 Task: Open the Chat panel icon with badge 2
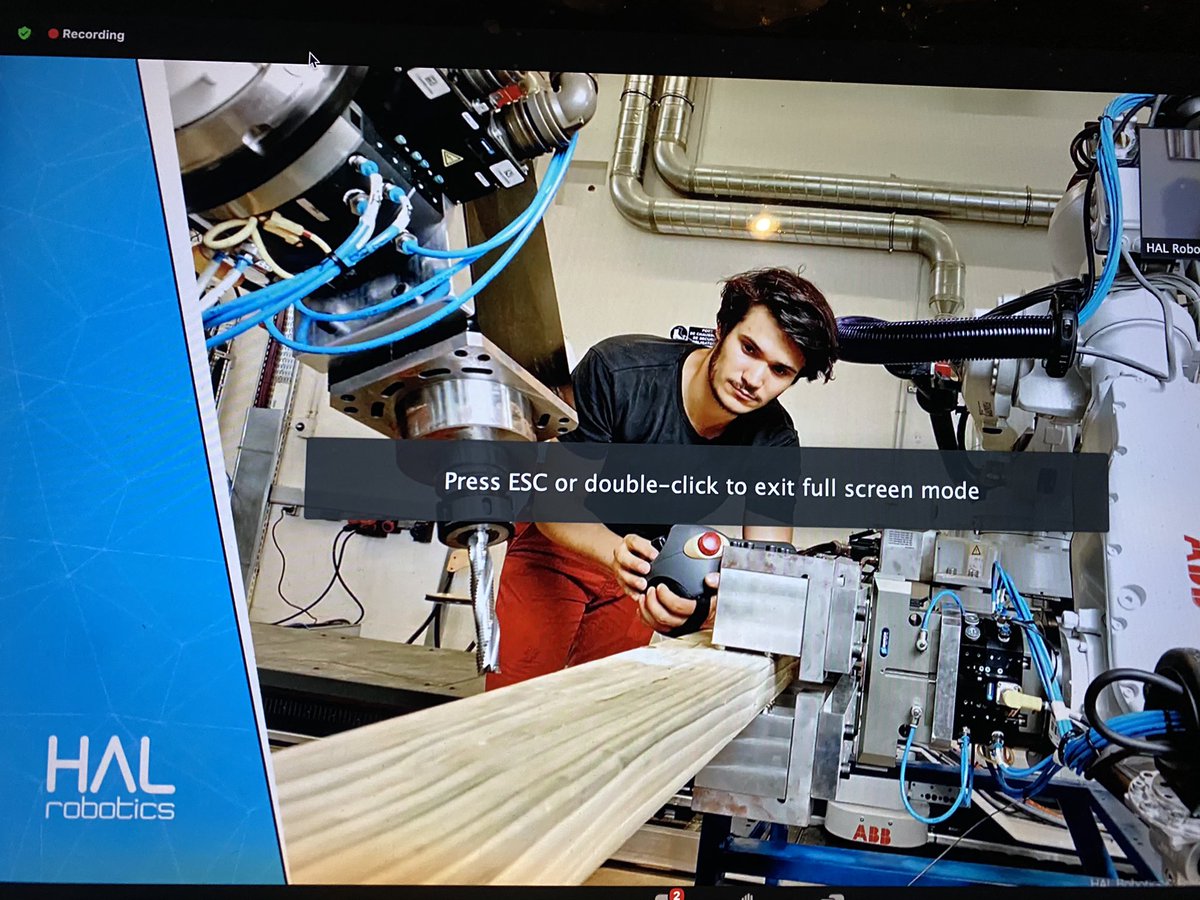point(660,895)
